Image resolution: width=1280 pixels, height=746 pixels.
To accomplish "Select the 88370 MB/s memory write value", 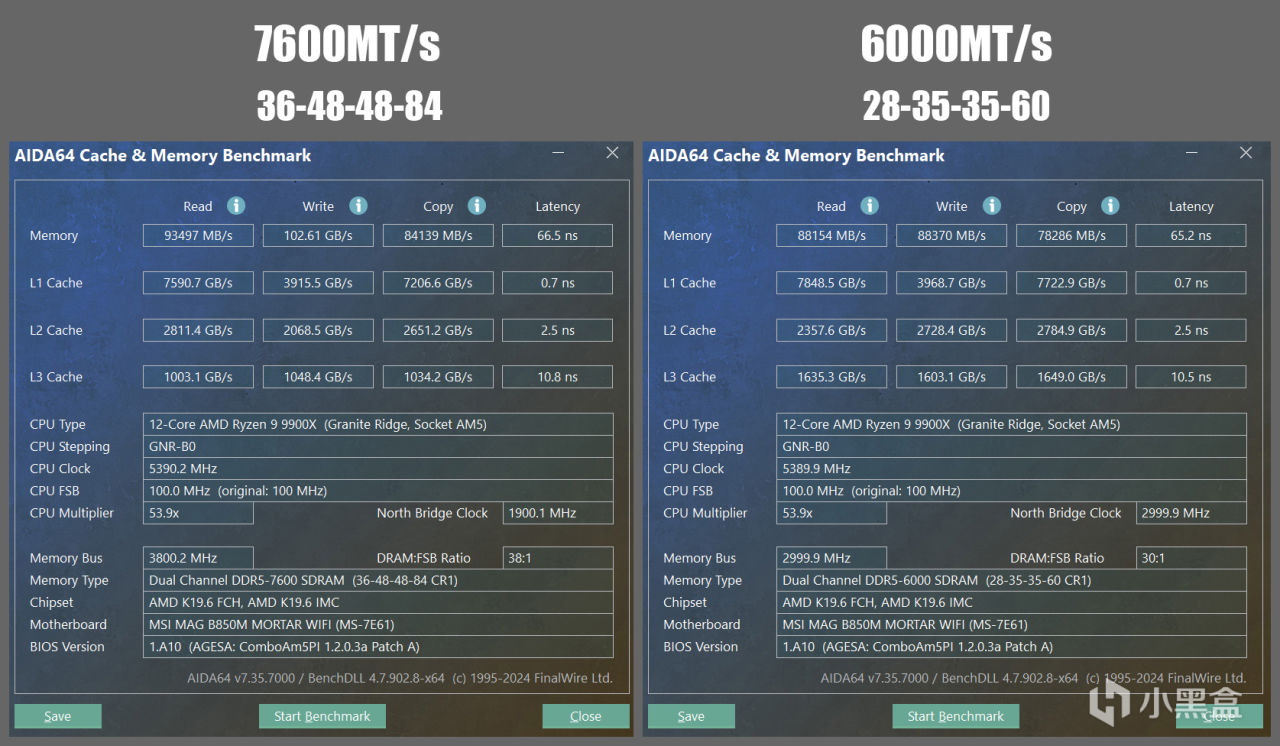I will [952, 236].
